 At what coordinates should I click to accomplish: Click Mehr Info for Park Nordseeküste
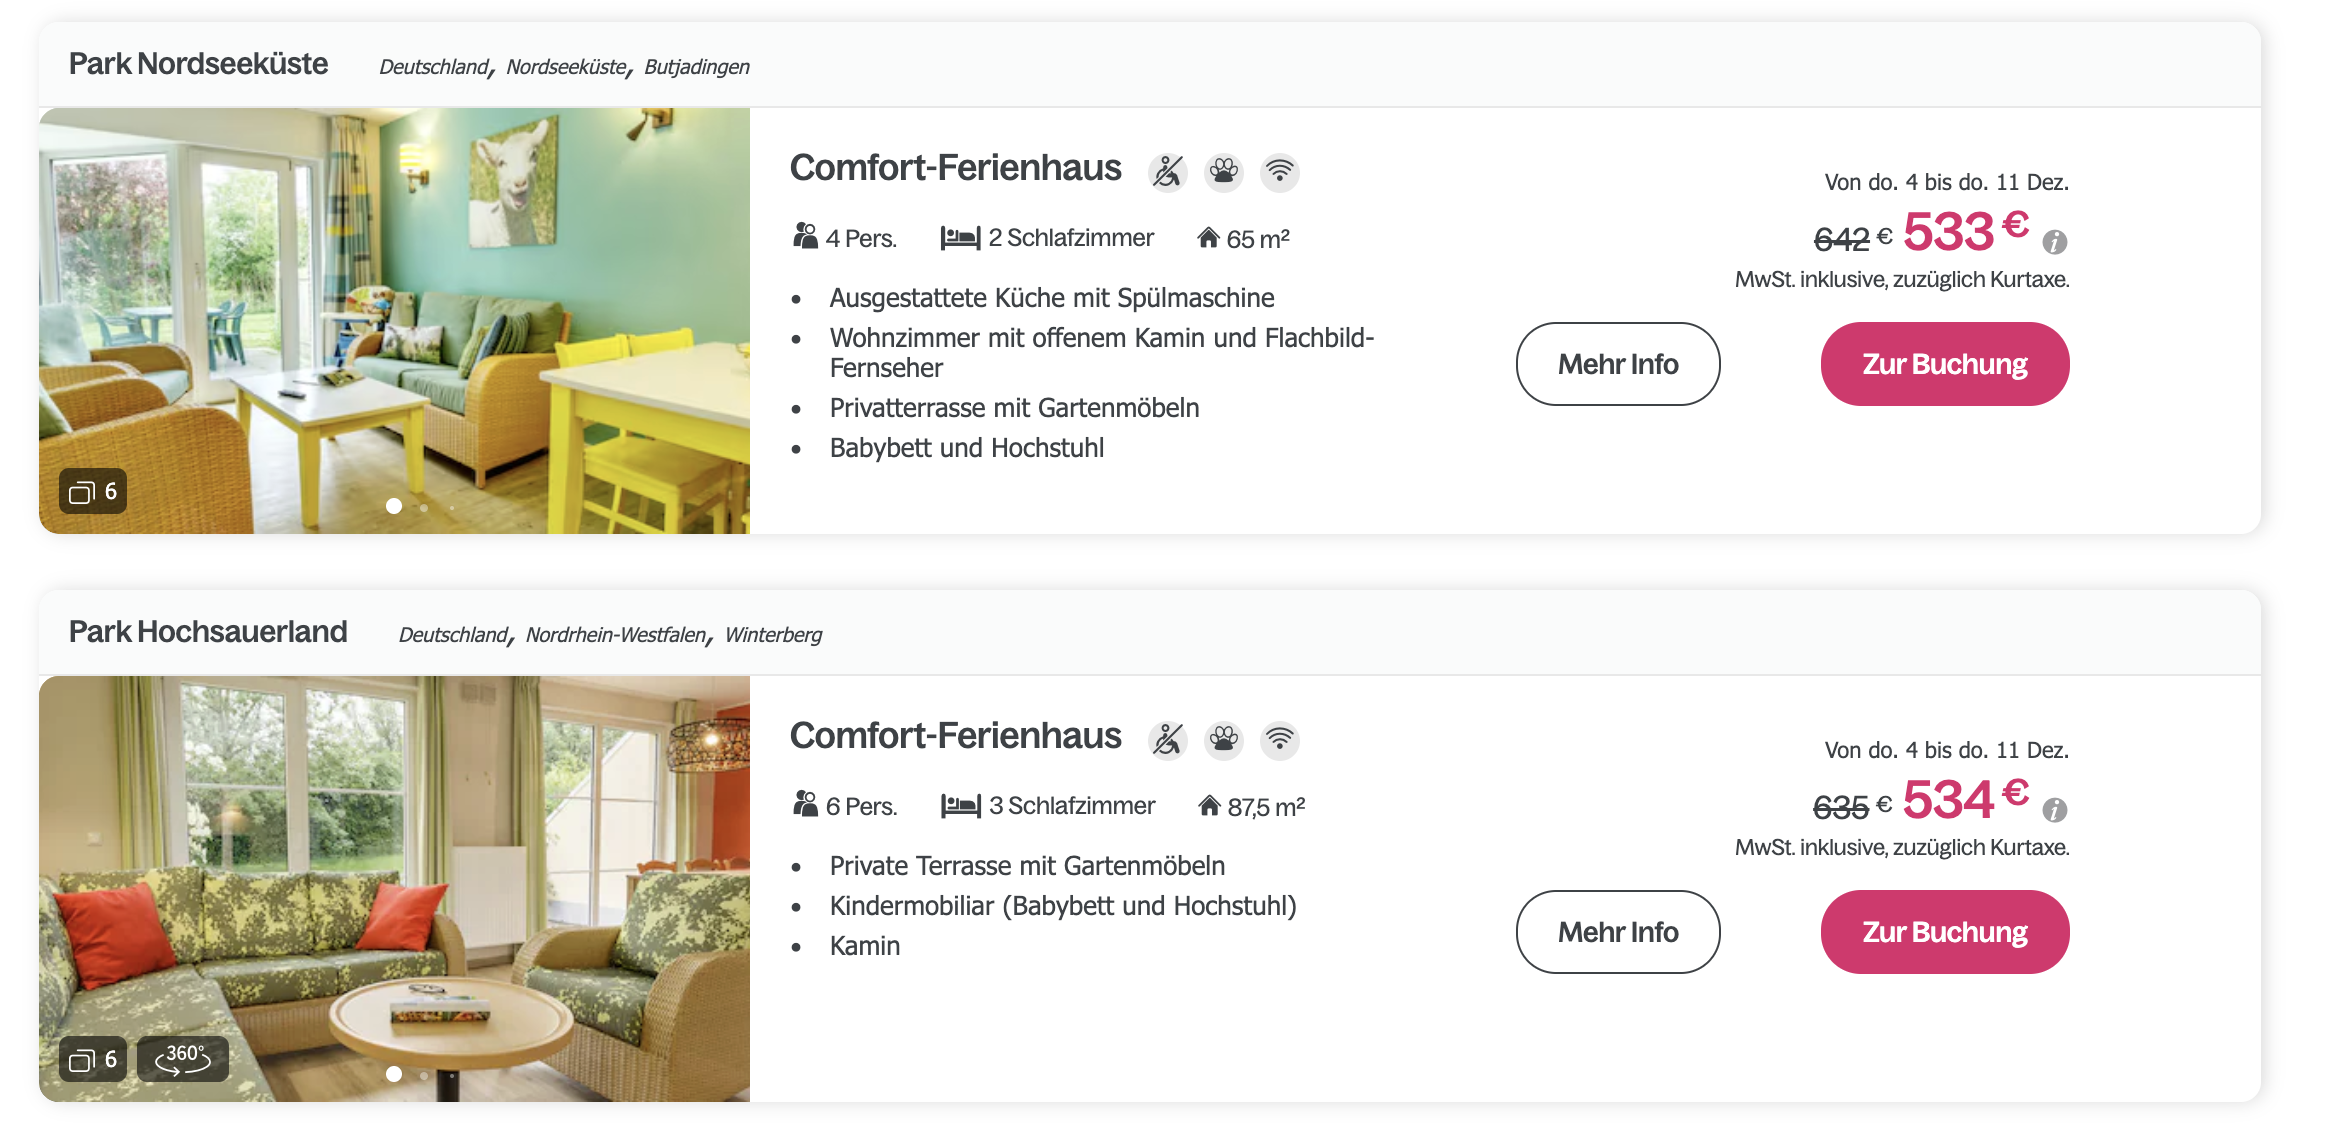[x=1617, y=364]
